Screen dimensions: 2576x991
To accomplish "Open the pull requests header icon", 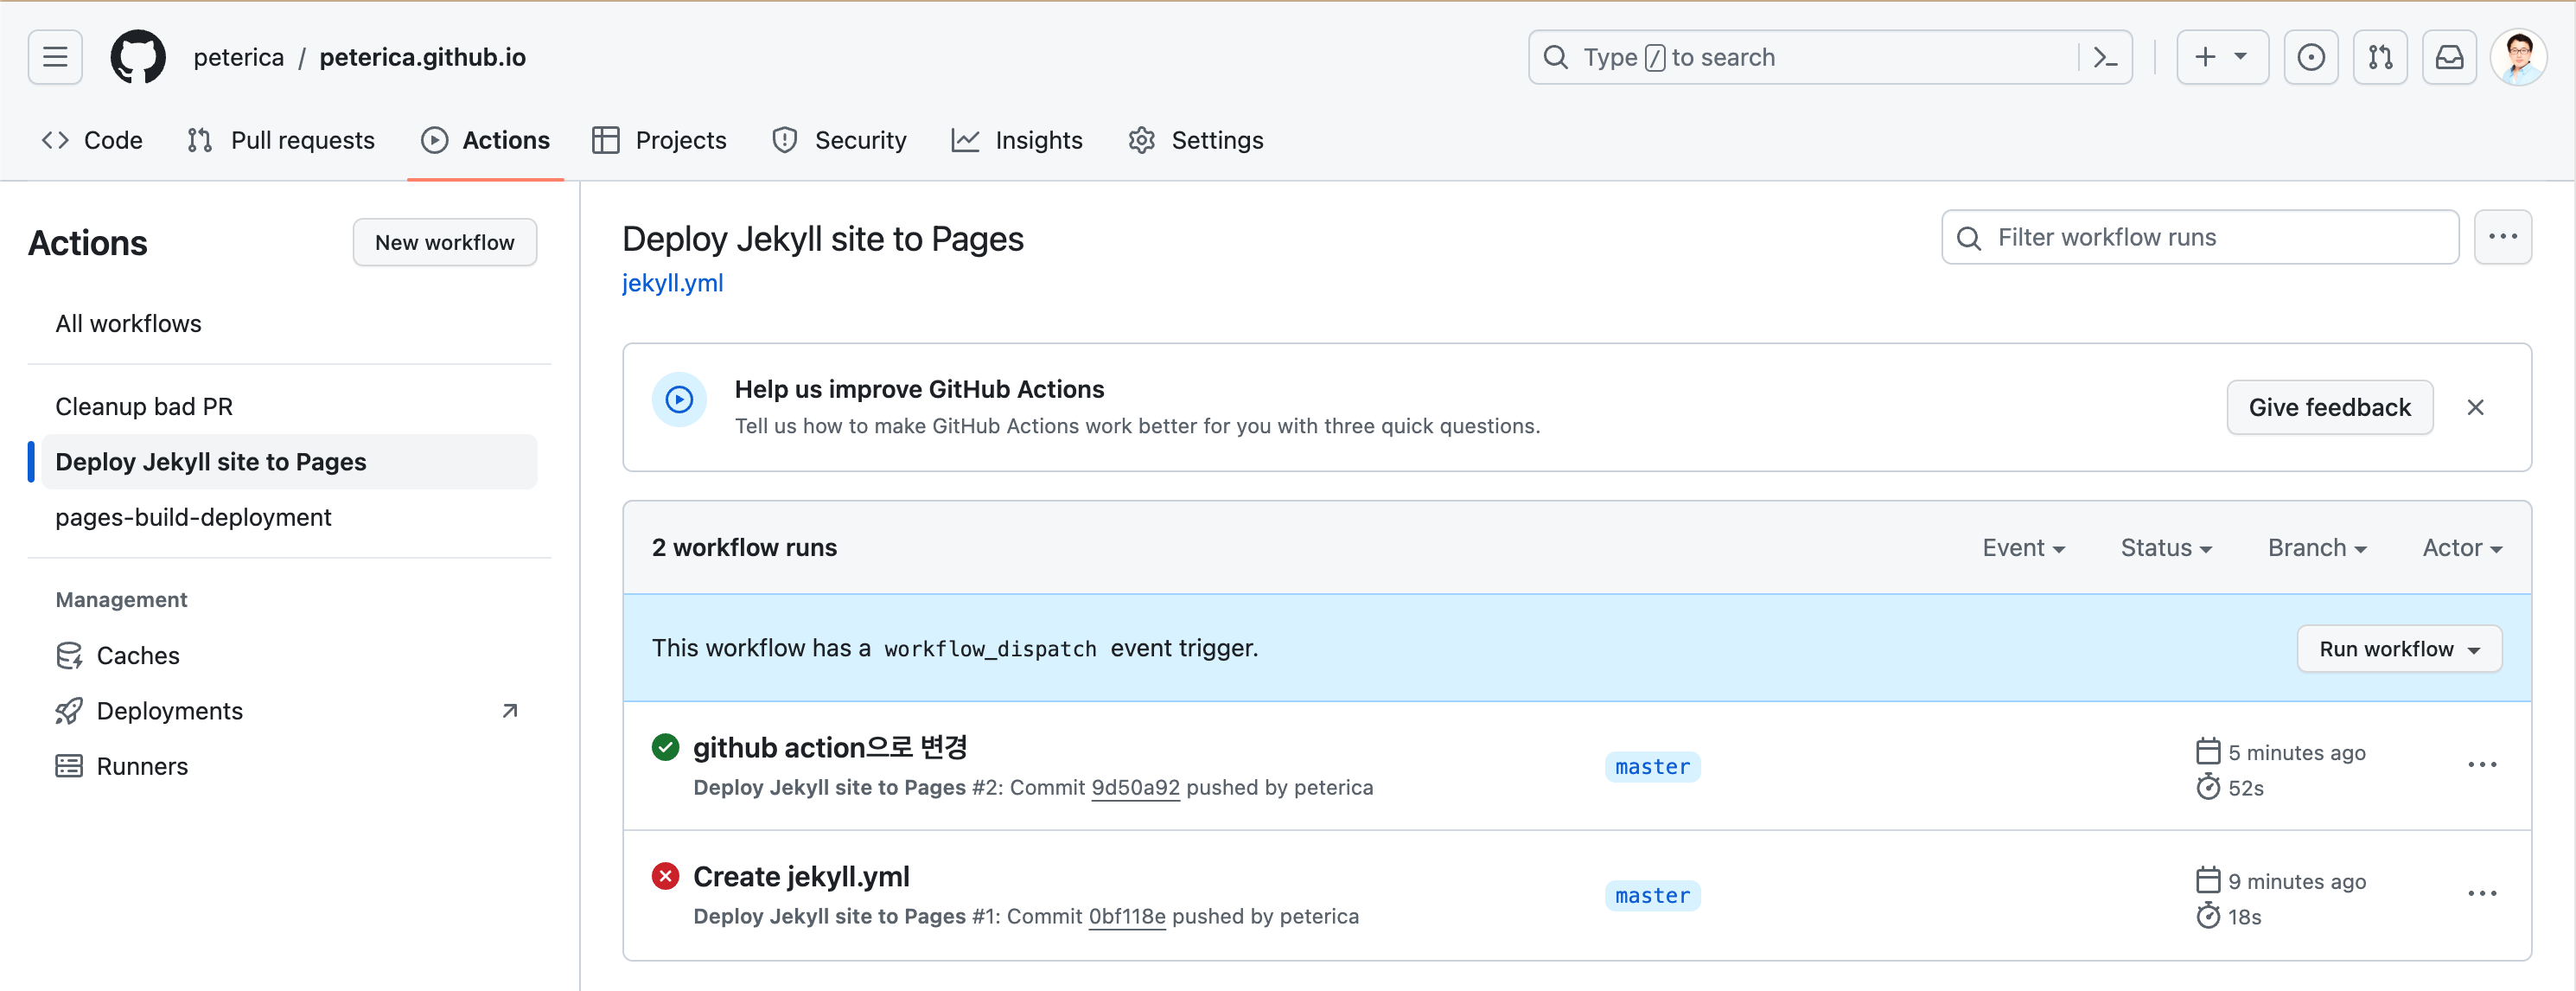I will point(2380,57).
